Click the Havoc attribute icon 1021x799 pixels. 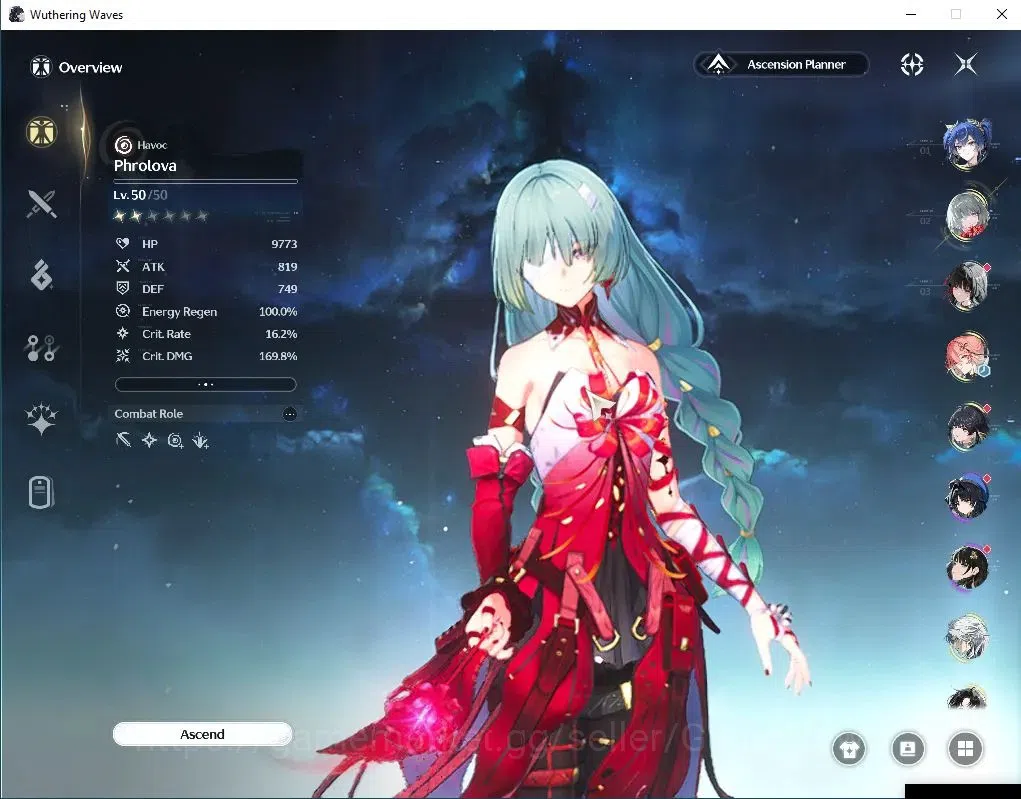(x=123, y=145)
